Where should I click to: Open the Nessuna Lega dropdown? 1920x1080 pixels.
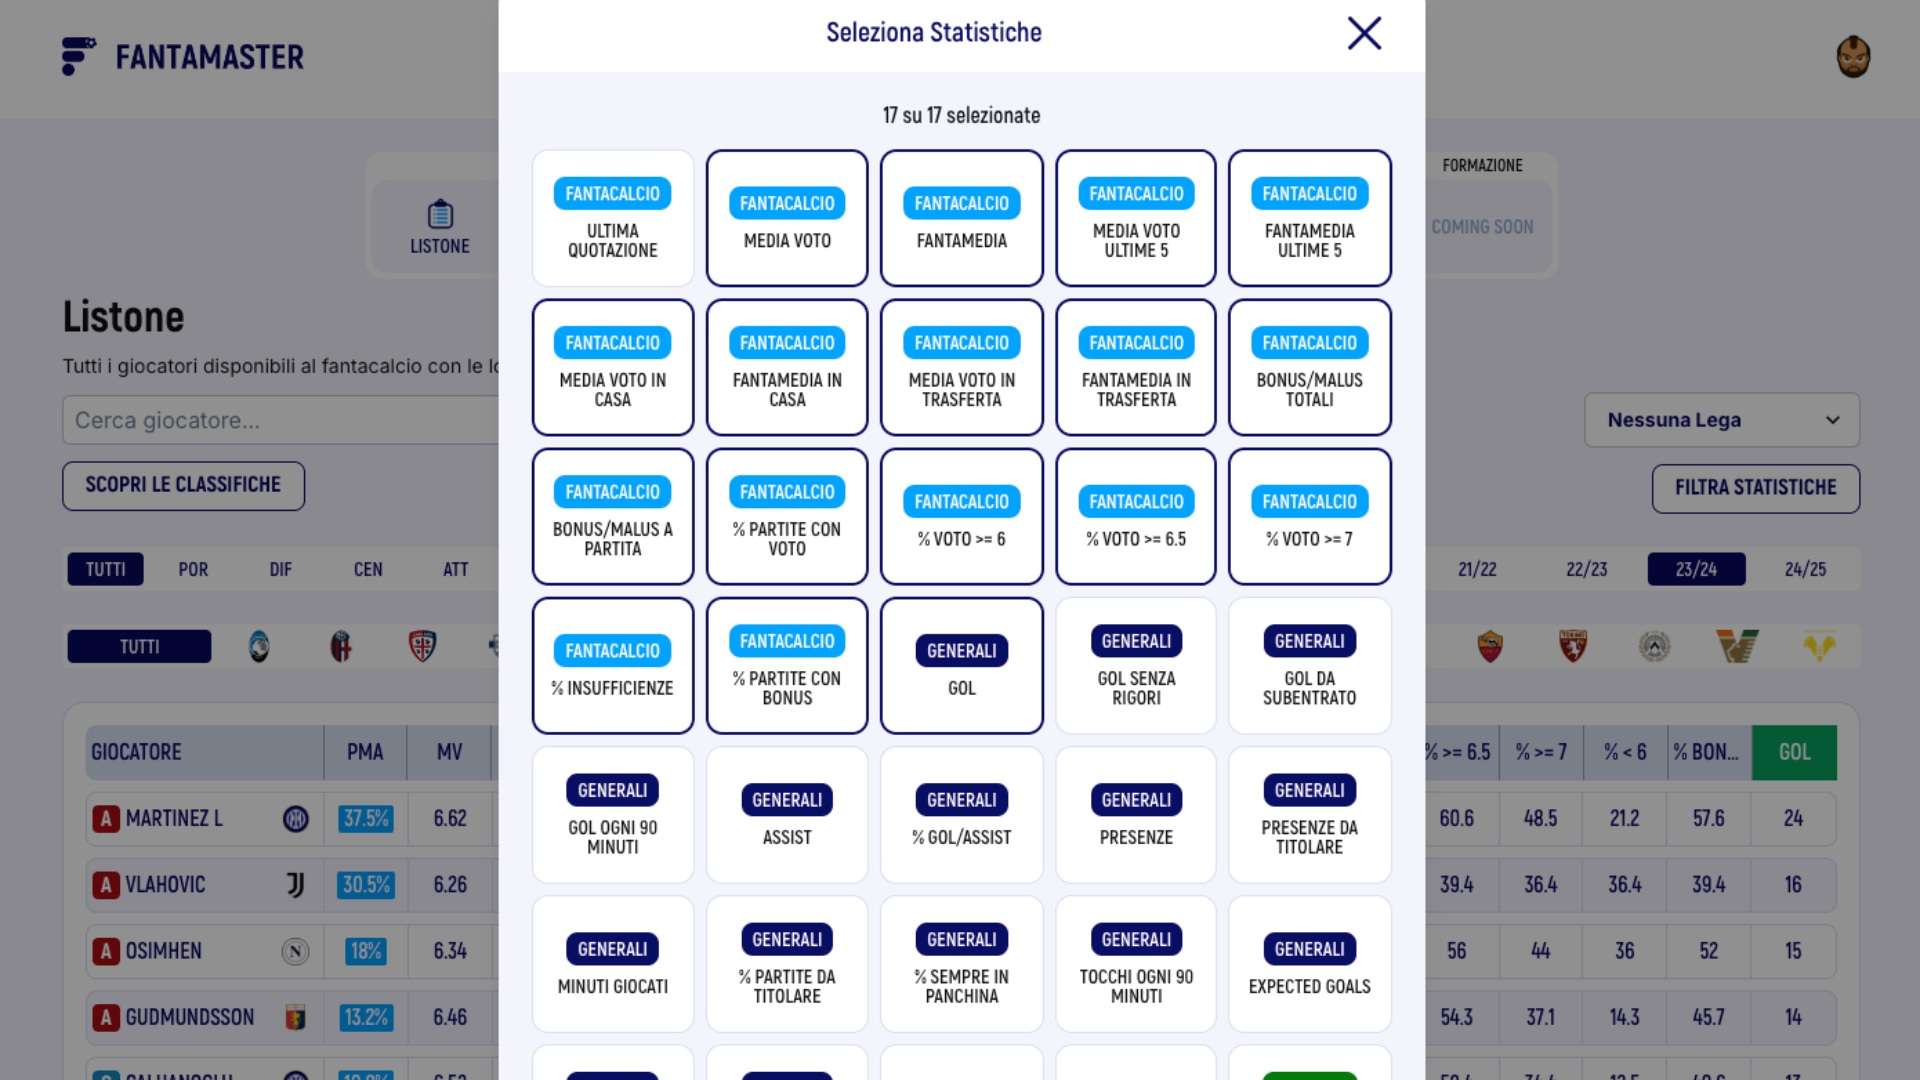point(1722,420)
